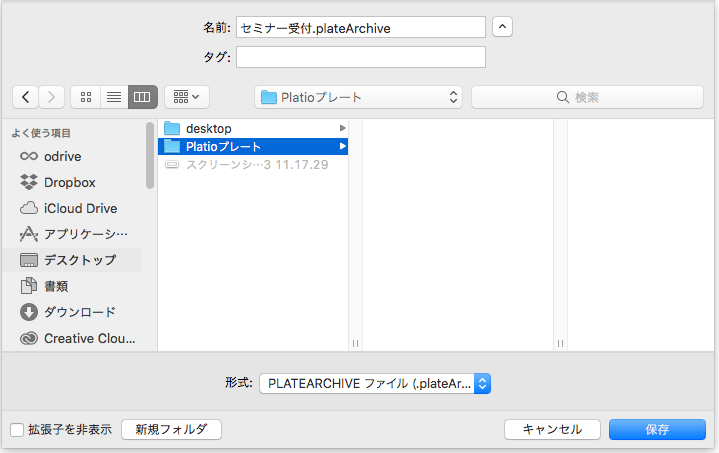Go forward to next folder
This screenshot has width=719, height=453.
(x=52, y=97)
